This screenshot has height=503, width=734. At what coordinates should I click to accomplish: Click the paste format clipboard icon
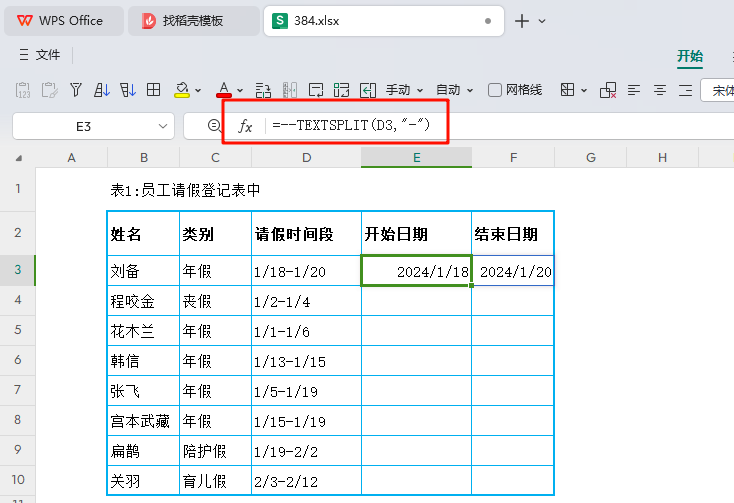(x=49, y=89)
